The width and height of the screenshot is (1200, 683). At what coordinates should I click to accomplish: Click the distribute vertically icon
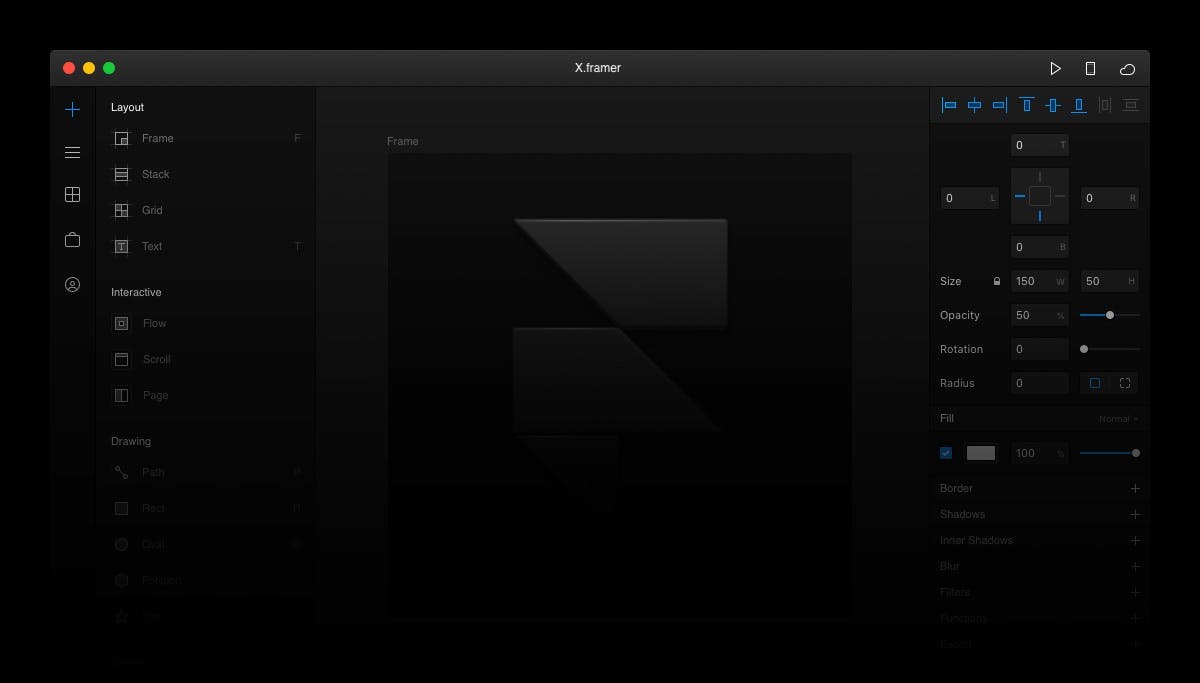click(x=1131, y=105)
